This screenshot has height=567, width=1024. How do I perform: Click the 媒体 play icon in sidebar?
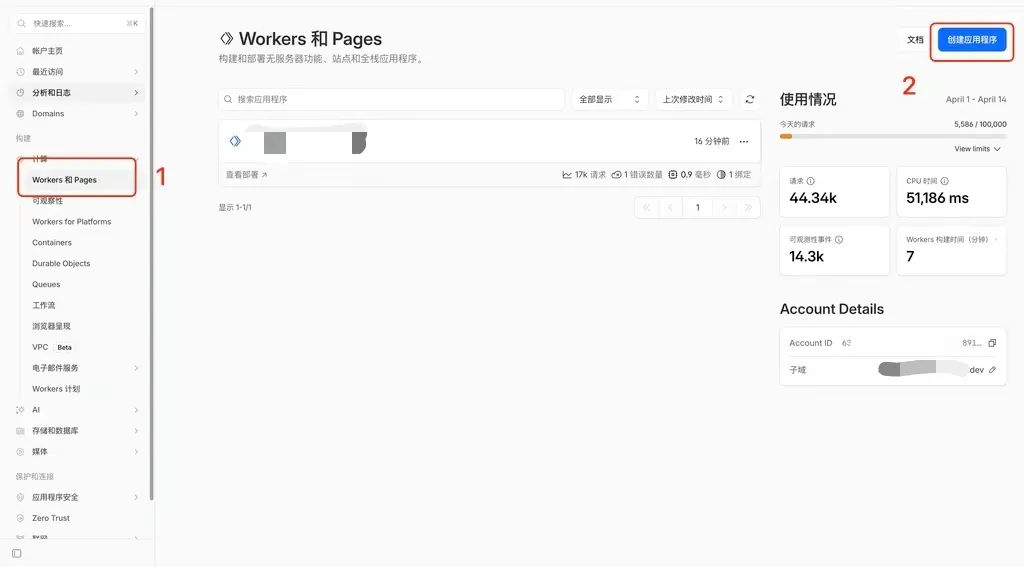coord(20,452)
